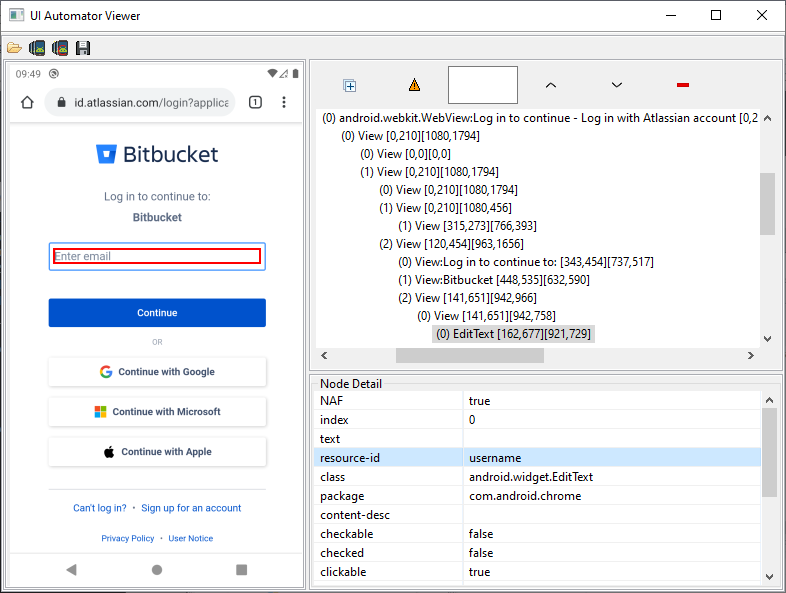Image resolution: width=786 pixels, height=593 pixels.
Task: Go to previous search result arrow
Action: [551, 85]
